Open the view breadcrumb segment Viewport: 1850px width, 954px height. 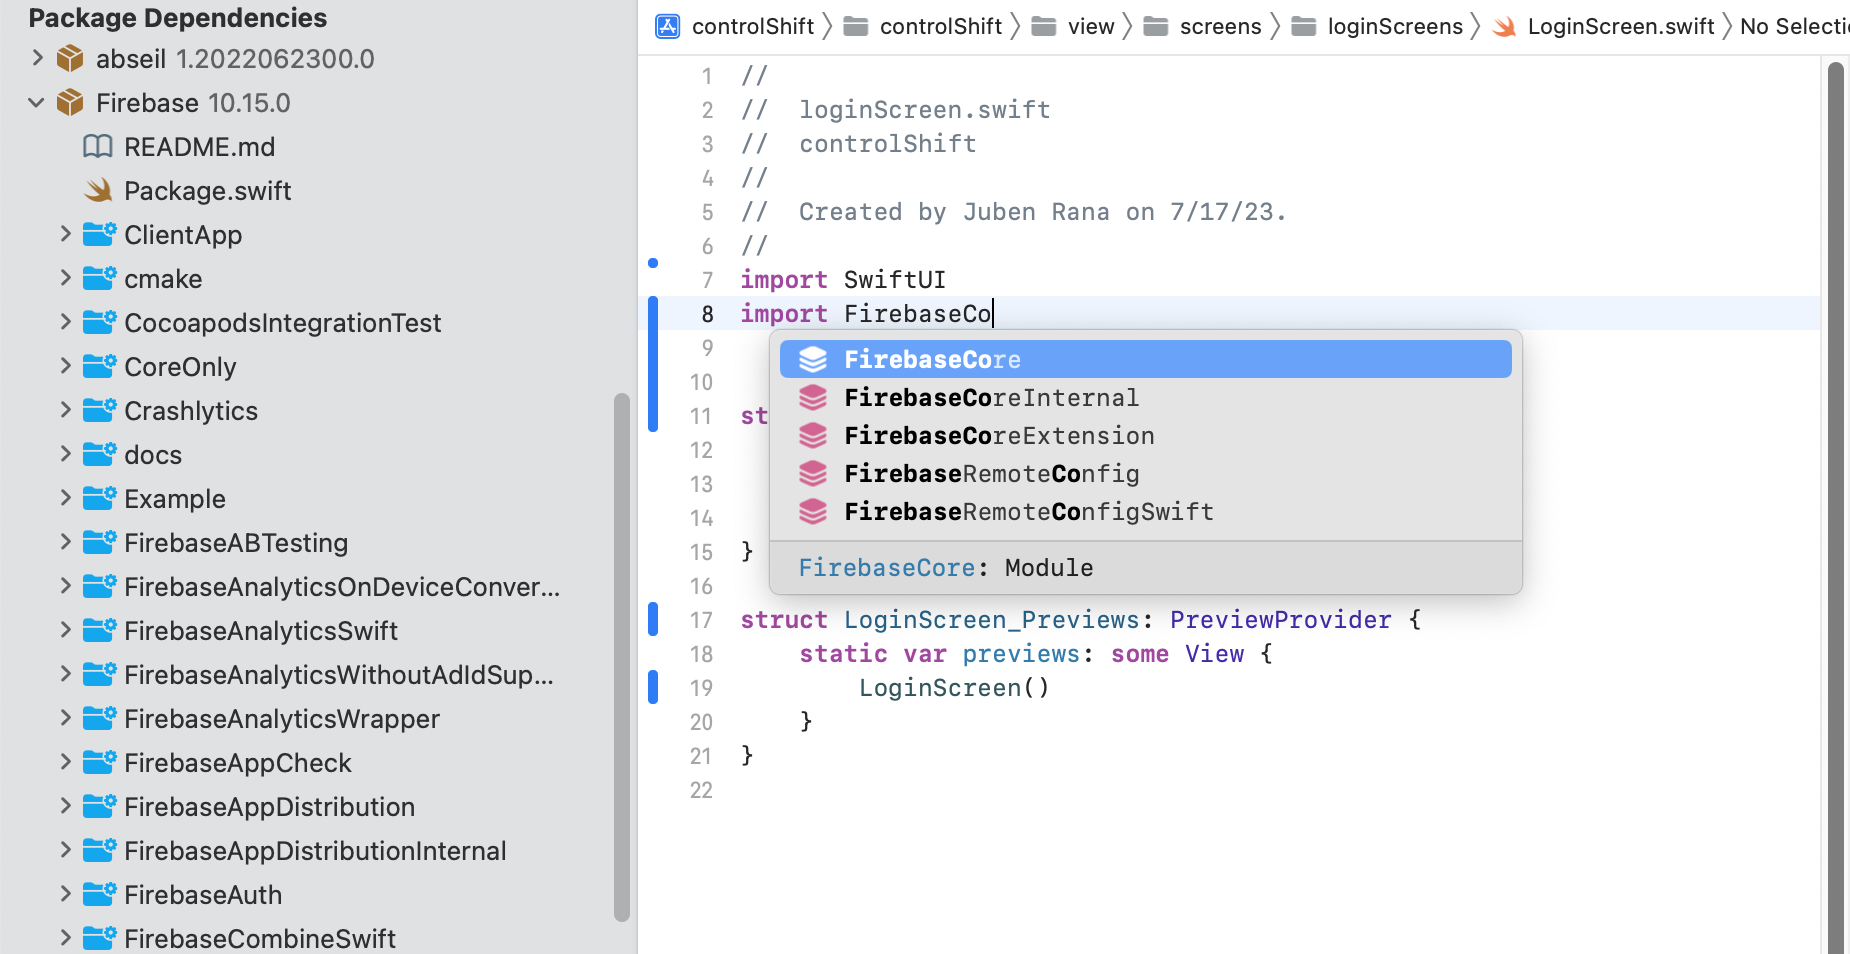pyautogui.click(x=1073, y=27)
